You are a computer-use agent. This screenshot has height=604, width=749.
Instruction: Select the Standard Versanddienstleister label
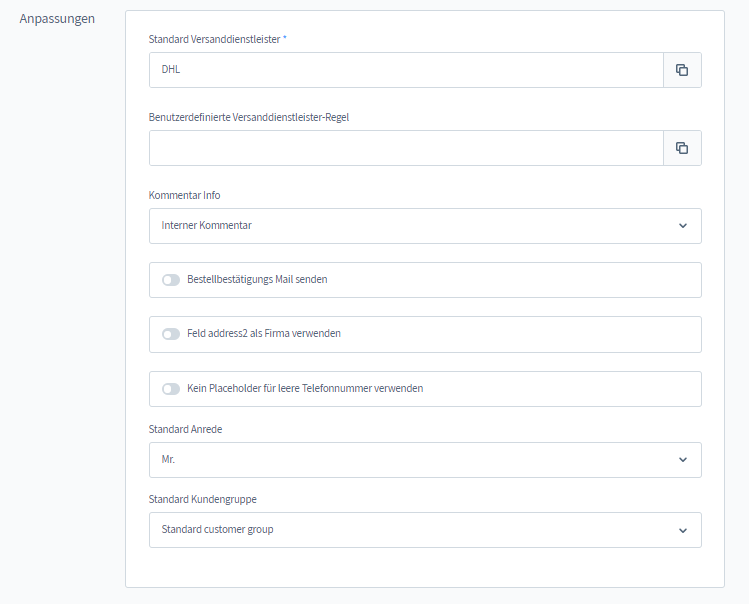tap(214, 39)
